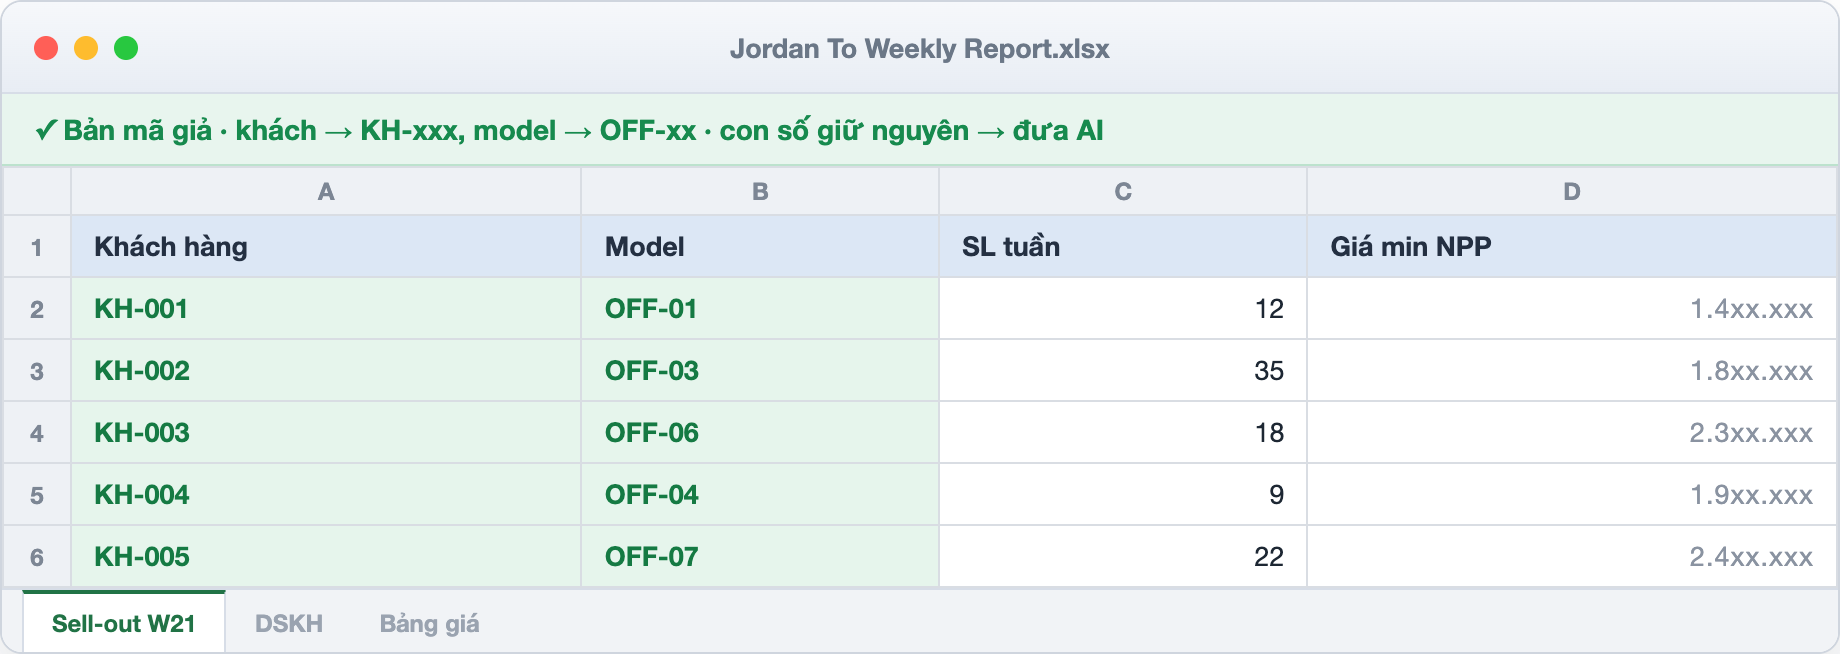
Task: Select the Khách hàng header cell
Action: tap(326, 247)
